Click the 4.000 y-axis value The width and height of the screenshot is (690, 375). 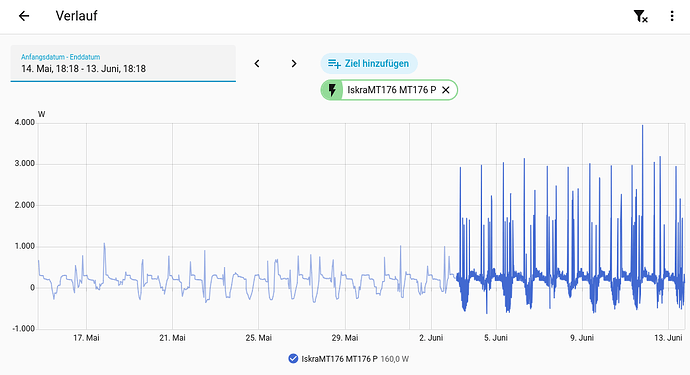pos(25,122)
